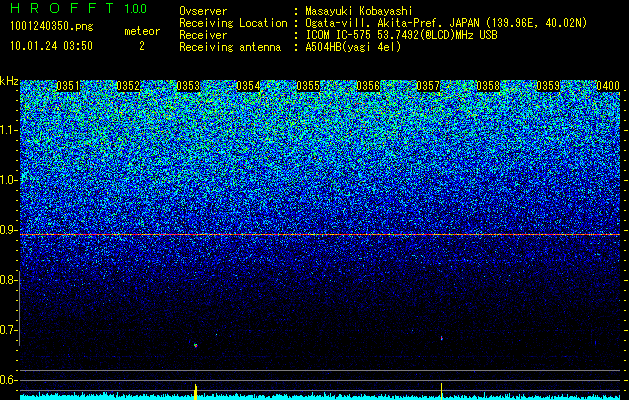The image size is (629, 400).
Task: Click the date stamp 10.01.24 03:50
Action: tap(51, 46)
